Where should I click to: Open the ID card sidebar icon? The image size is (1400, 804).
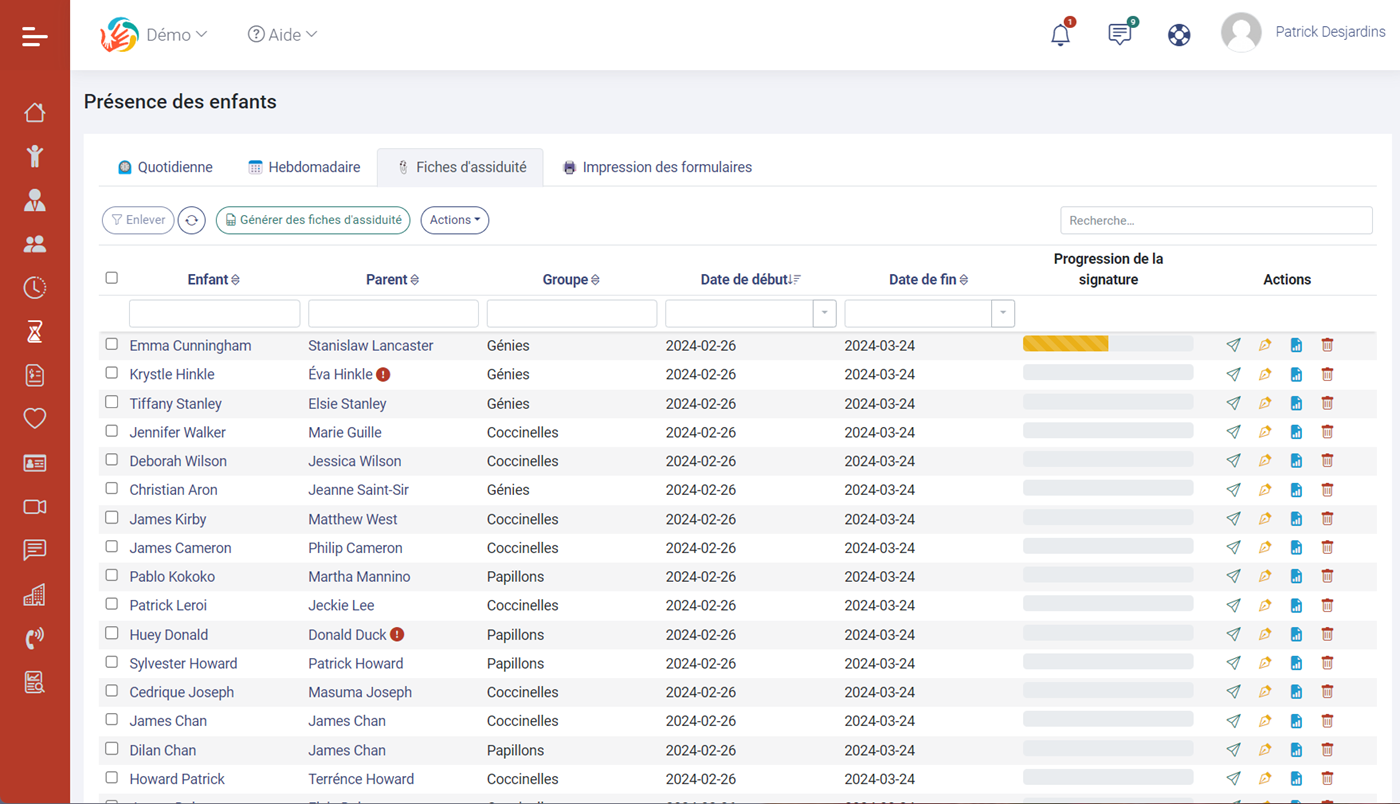coord(35,463)
